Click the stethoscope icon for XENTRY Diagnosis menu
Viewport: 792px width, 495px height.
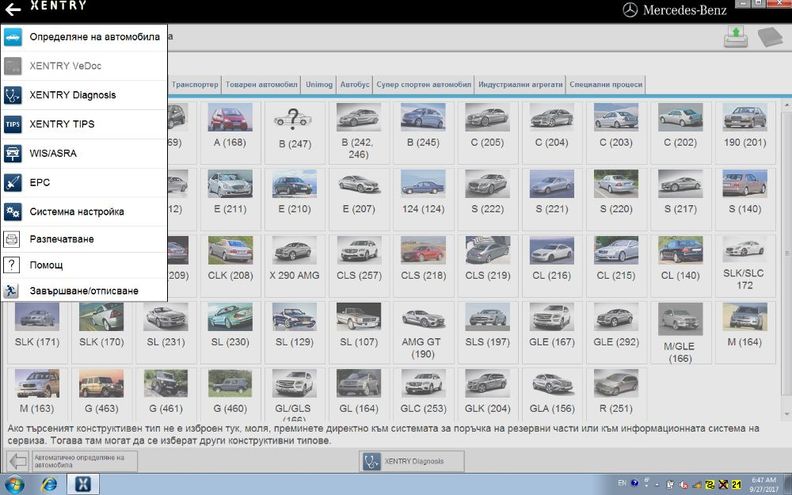[x=13, y=95]
